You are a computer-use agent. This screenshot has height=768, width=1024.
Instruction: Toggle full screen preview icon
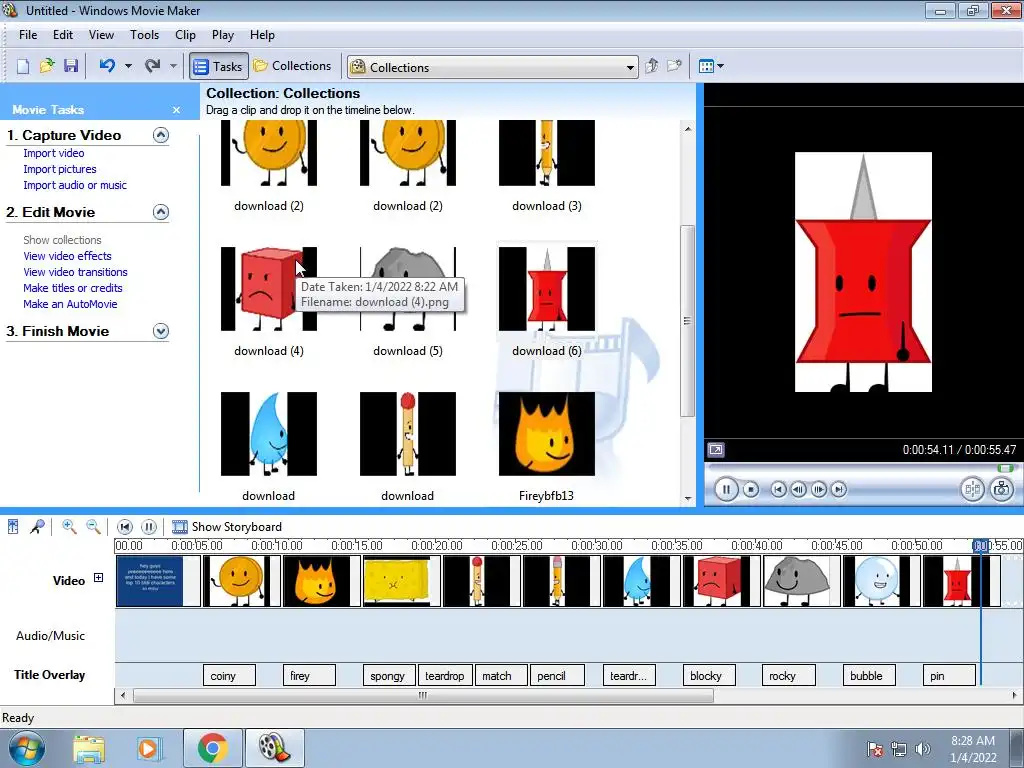pyautogui.click(x=716, y=450)
